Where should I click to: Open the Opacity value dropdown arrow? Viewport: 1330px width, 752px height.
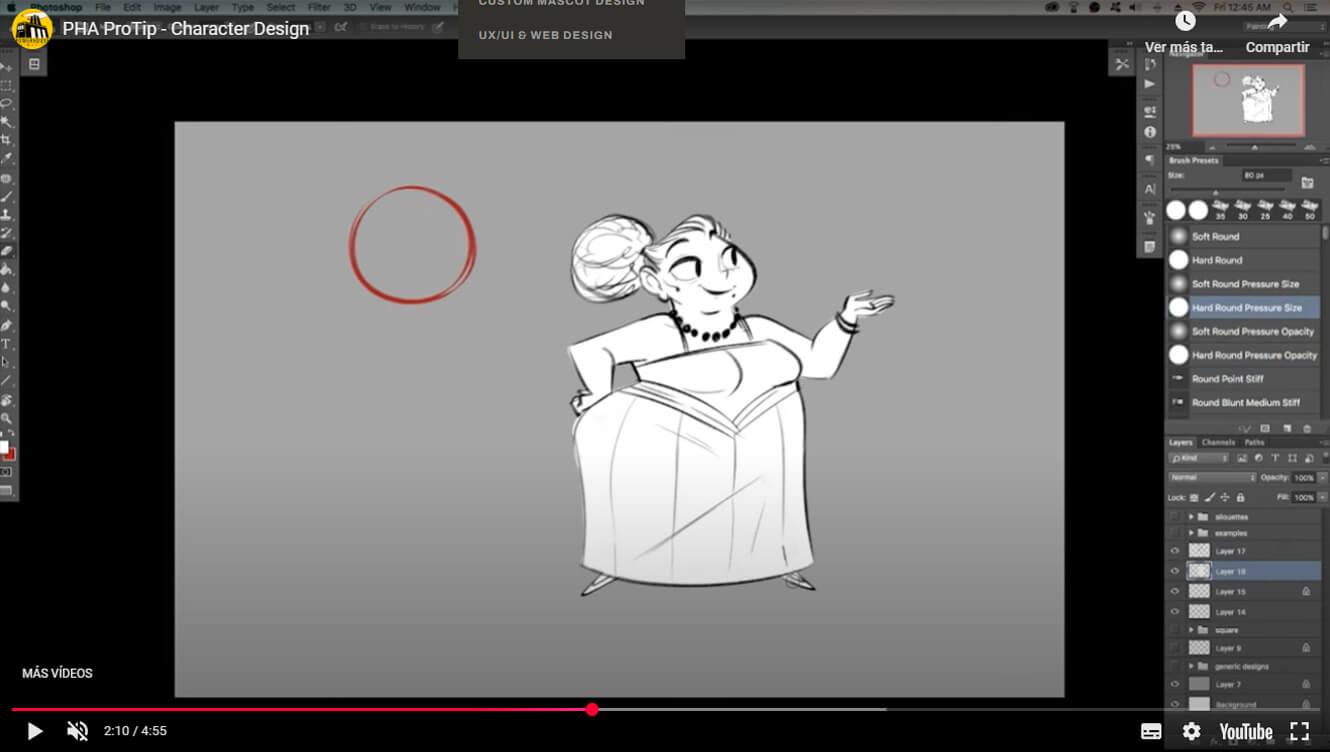(x=1322, y=478)
